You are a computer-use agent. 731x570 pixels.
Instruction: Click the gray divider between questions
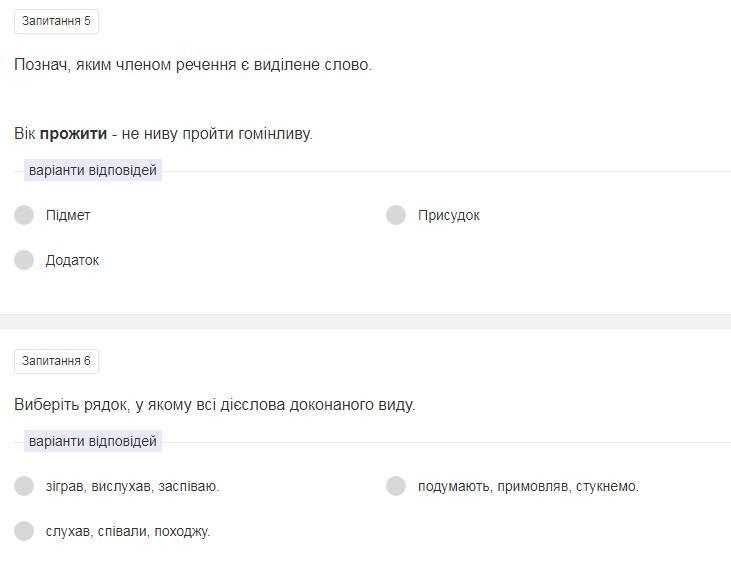pos(366,322)
